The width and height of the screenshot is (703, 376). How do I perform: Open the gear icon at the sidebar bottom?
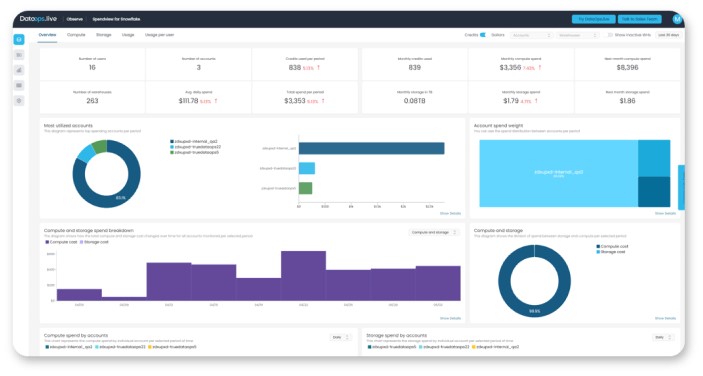click(19, 100)
